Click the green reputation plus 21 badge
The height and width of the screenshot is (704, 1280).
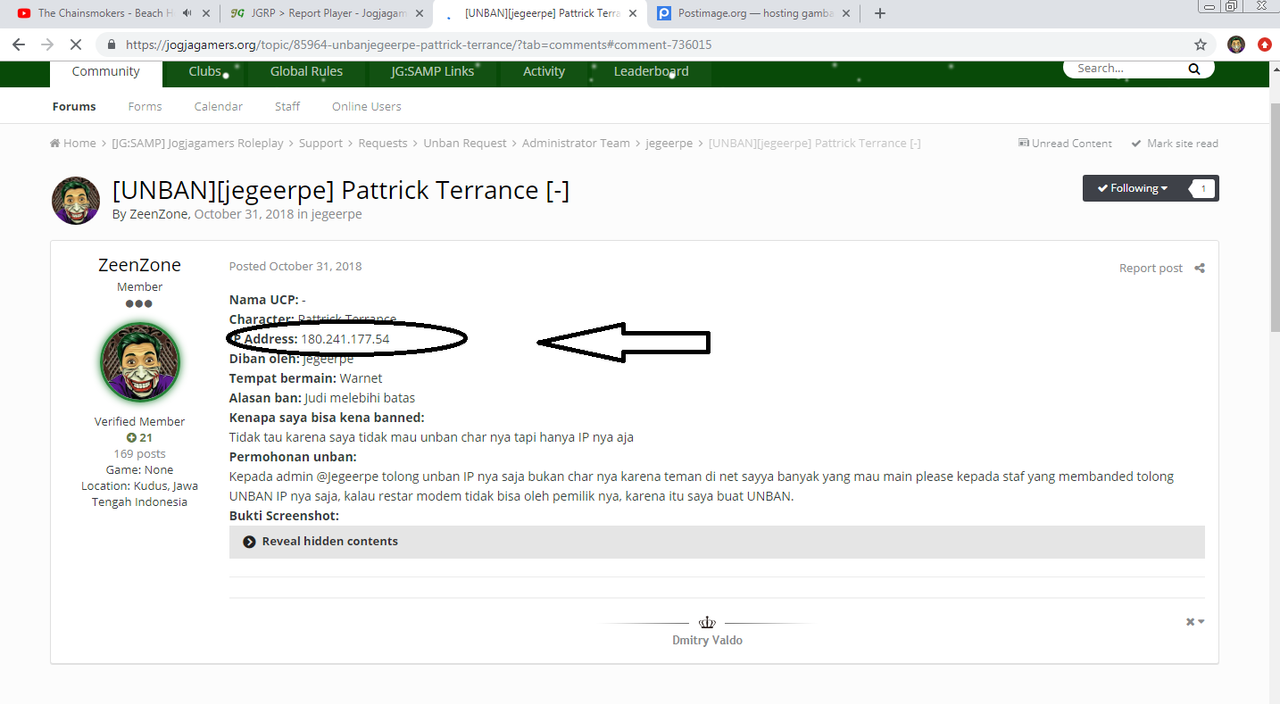(139, 438)
